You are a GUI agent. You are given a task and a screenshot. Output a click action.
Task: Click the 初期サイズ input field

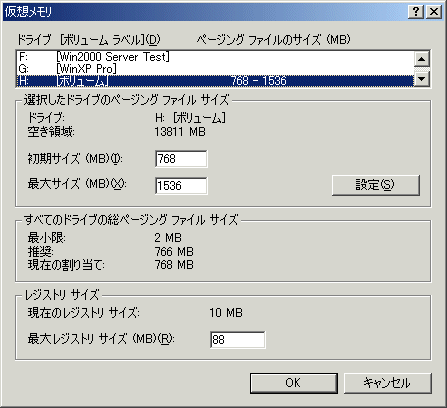(181, 159)
